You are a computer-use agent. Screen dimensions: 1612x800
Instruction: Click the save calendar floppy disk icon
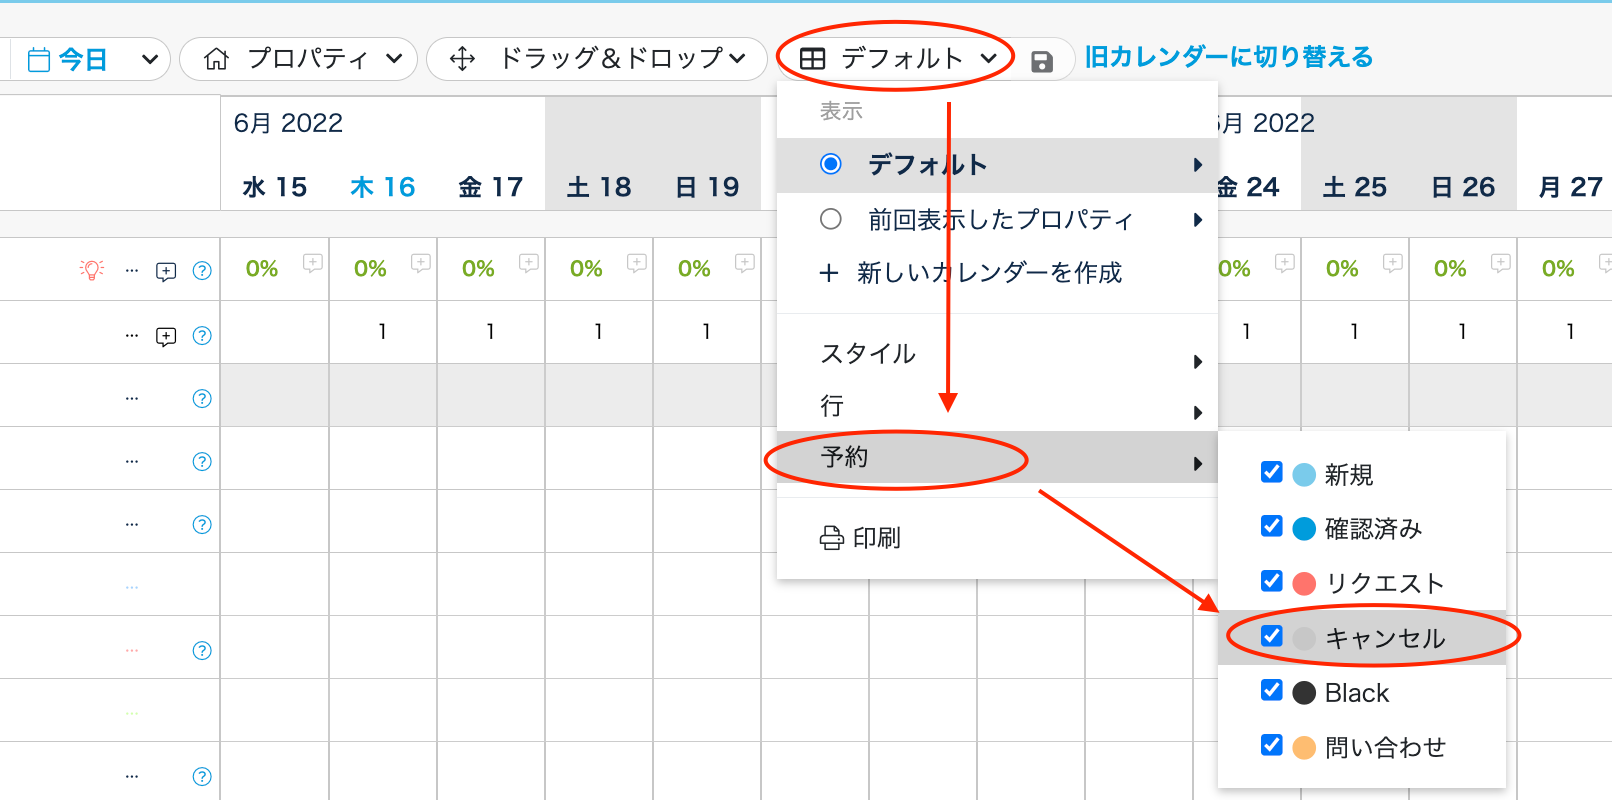coord(1042,62)
